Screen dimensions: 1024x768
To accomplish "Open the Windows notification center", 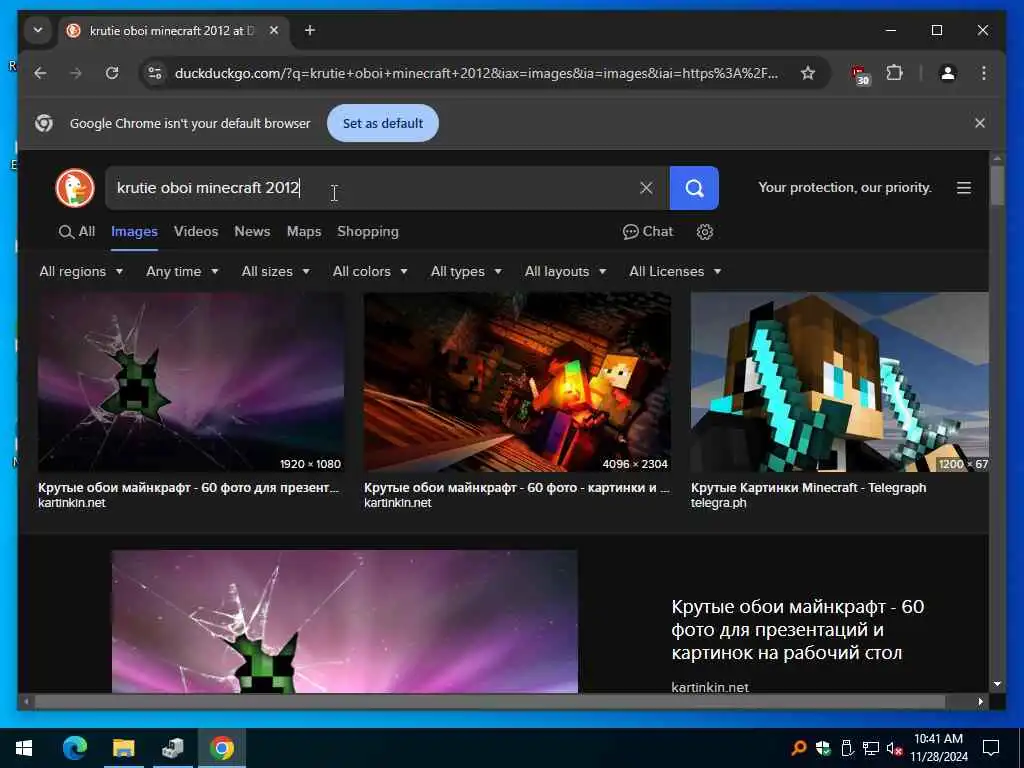I will click(x=991, y=748).
